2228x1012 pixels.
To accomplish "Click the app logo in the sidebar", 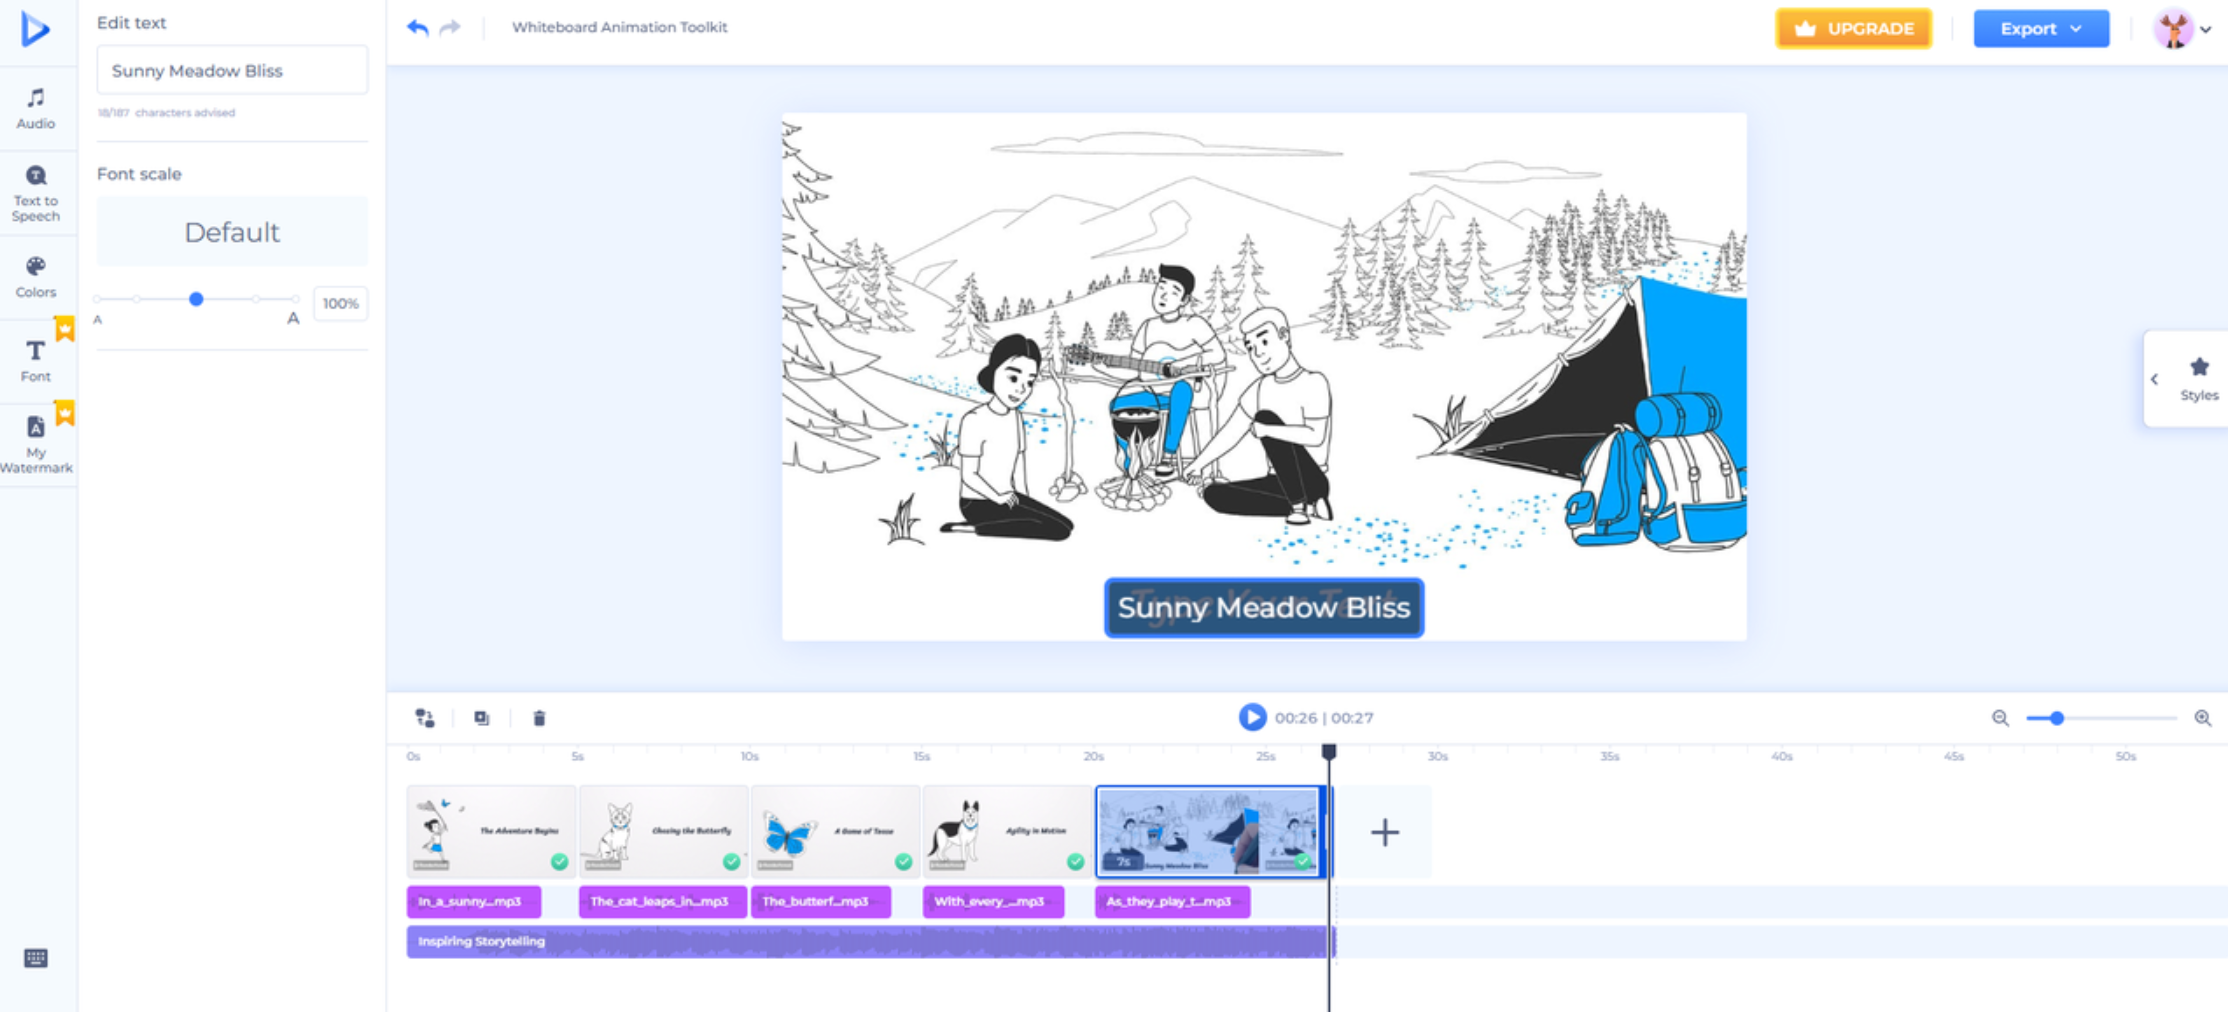I will [x=35, y=29].
